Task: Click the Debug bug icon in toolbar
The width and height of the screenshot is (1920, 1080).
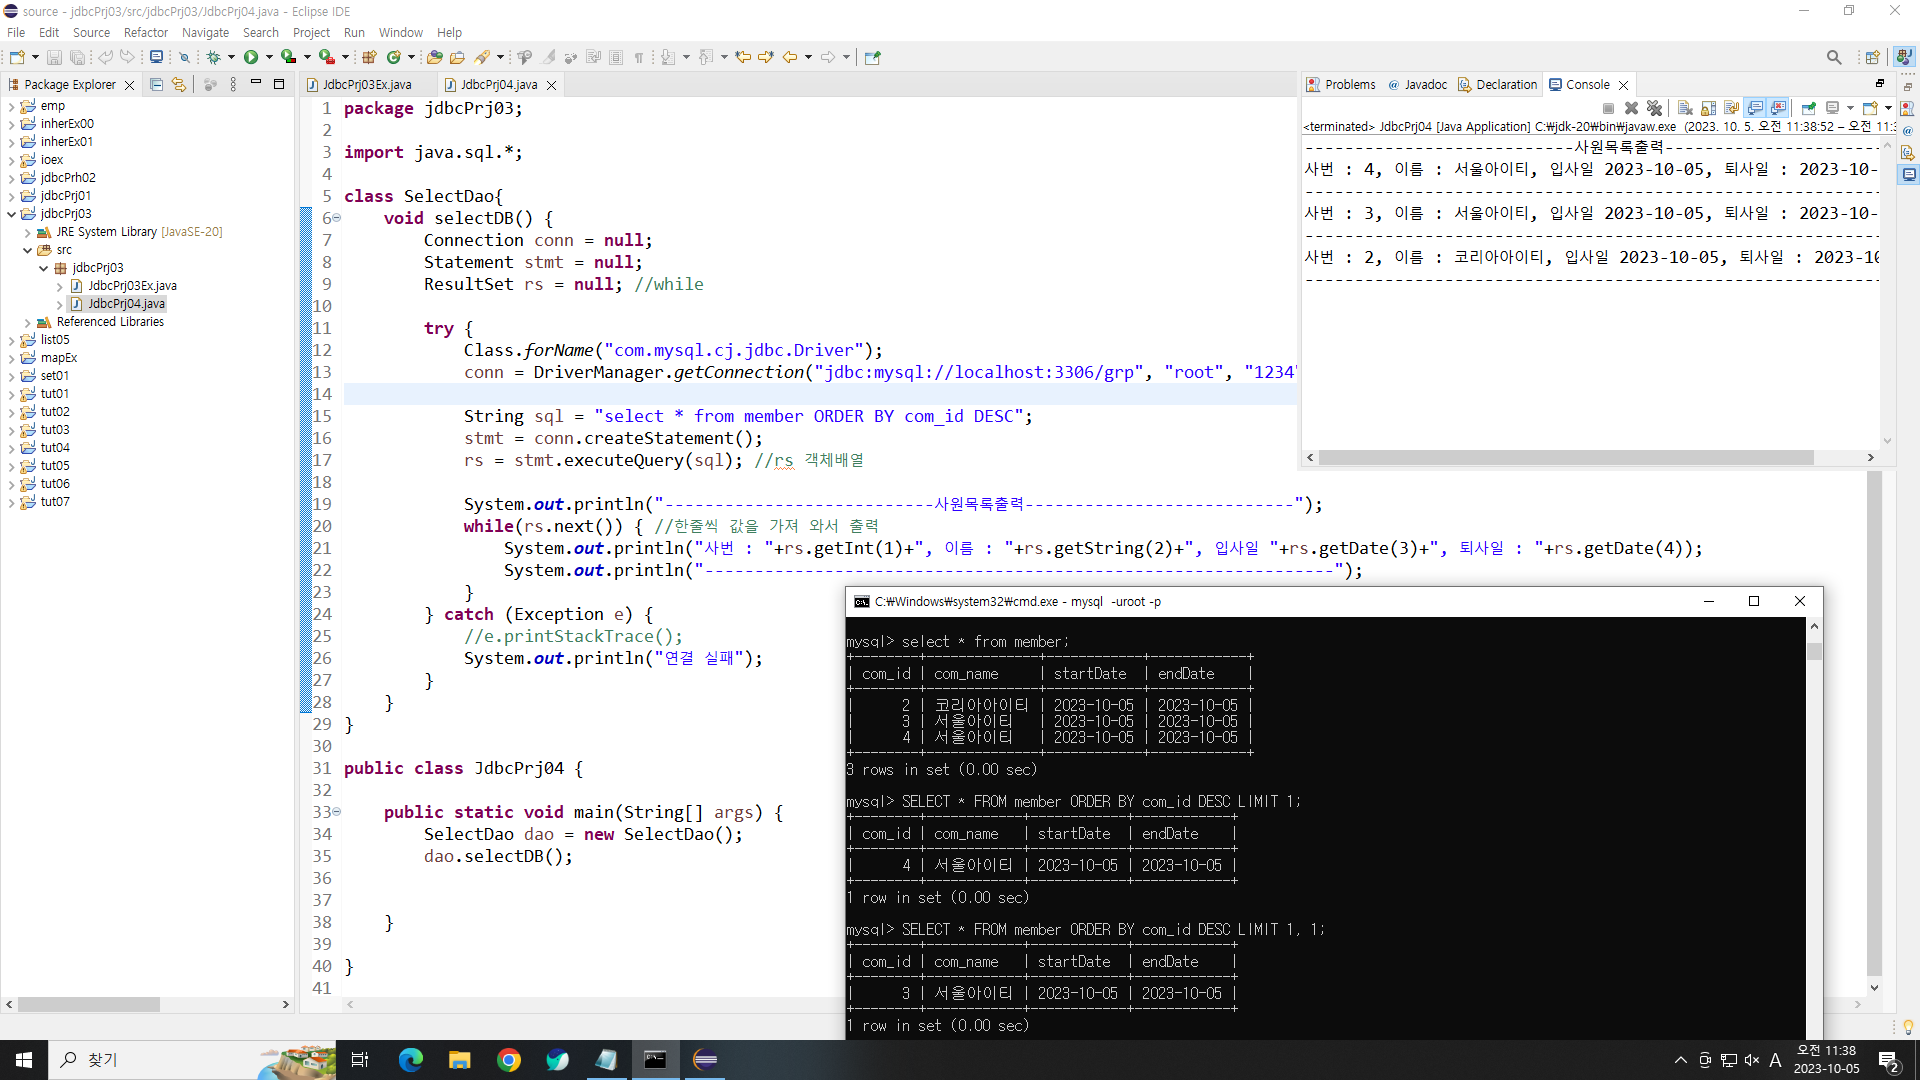Action: click(213, 57)
